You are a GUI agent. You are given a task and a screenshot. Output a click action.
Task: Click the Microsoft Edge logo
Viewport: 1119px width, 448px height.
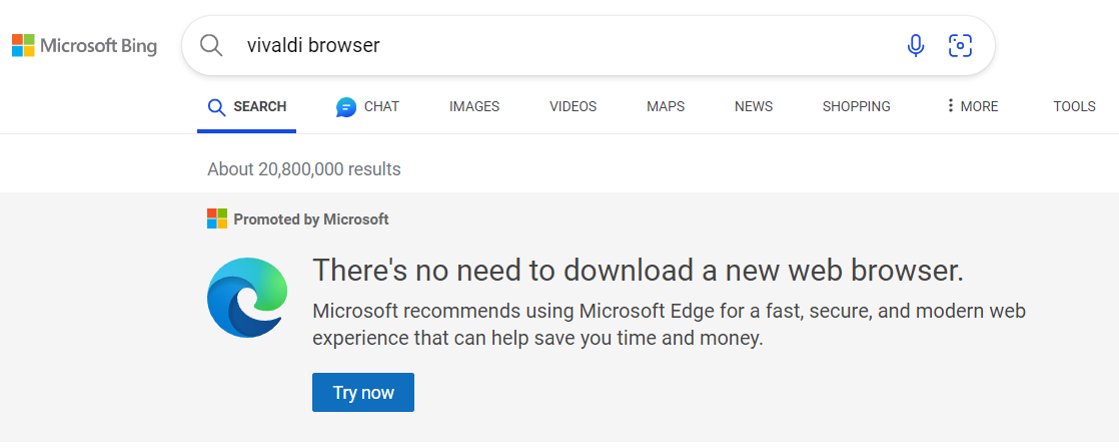(x=247, y=297)
